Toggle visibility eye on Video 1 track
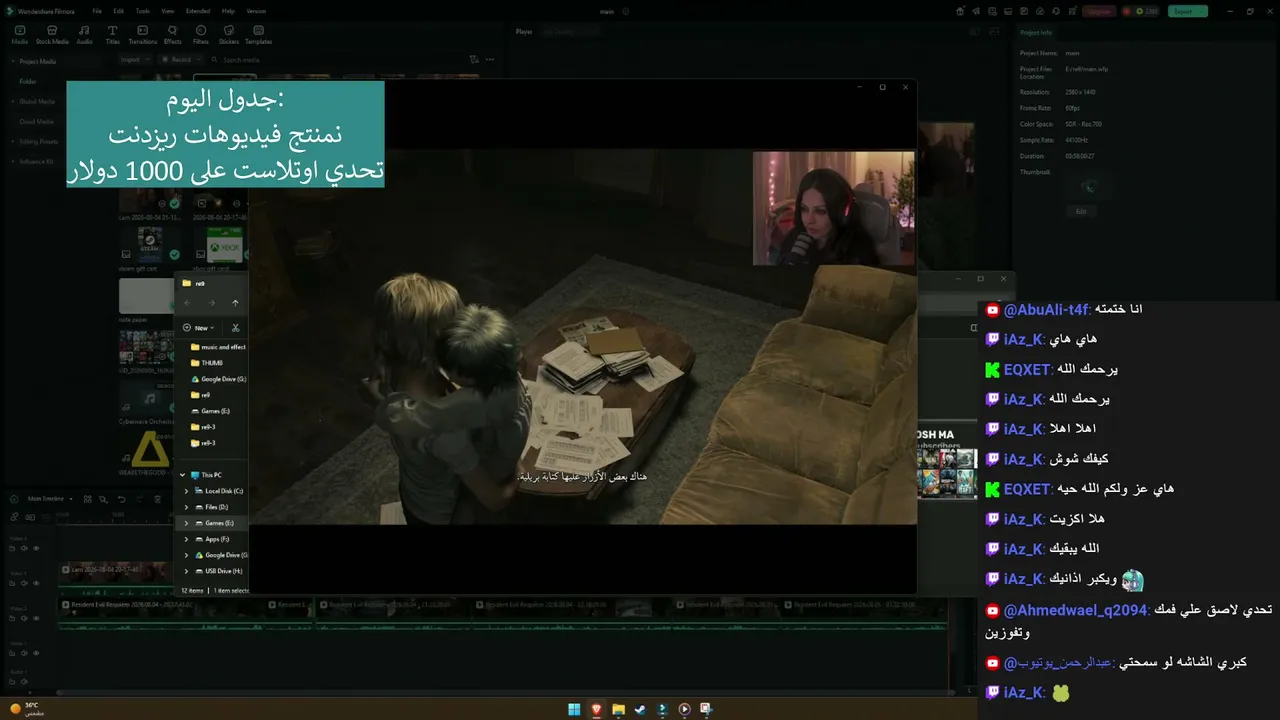 36,655
